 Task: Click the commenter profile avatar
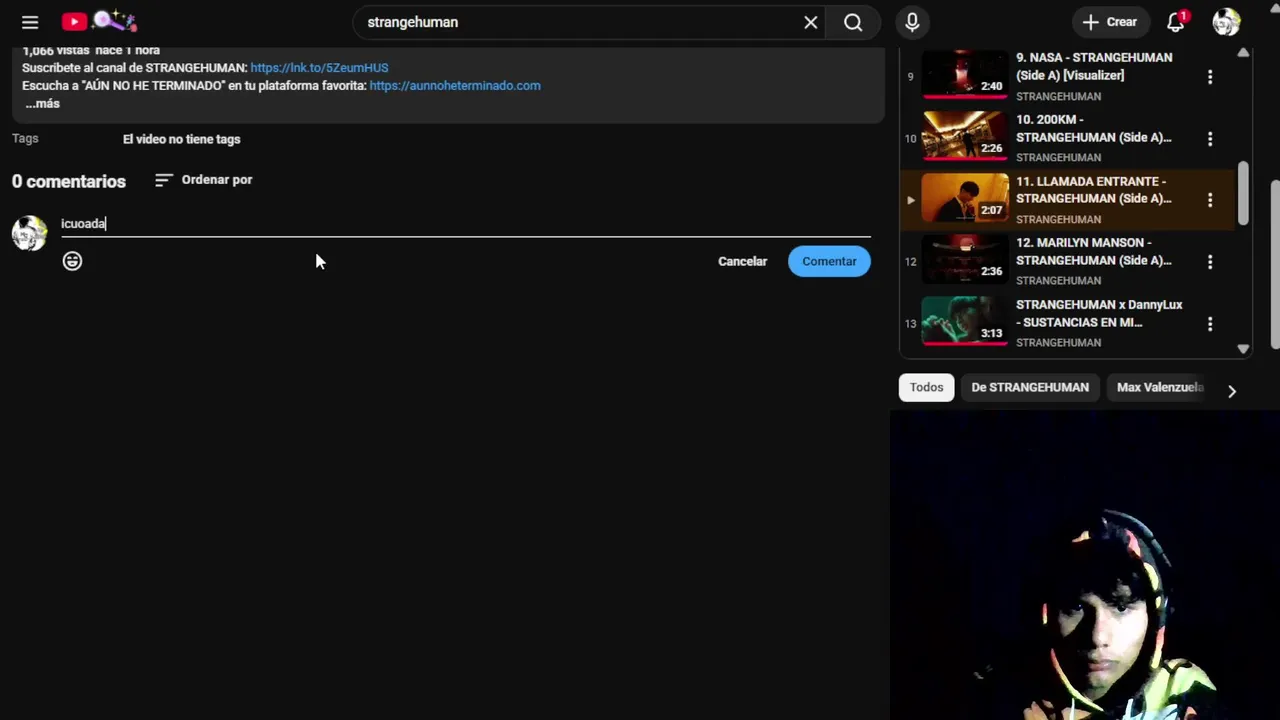point(29,233)
